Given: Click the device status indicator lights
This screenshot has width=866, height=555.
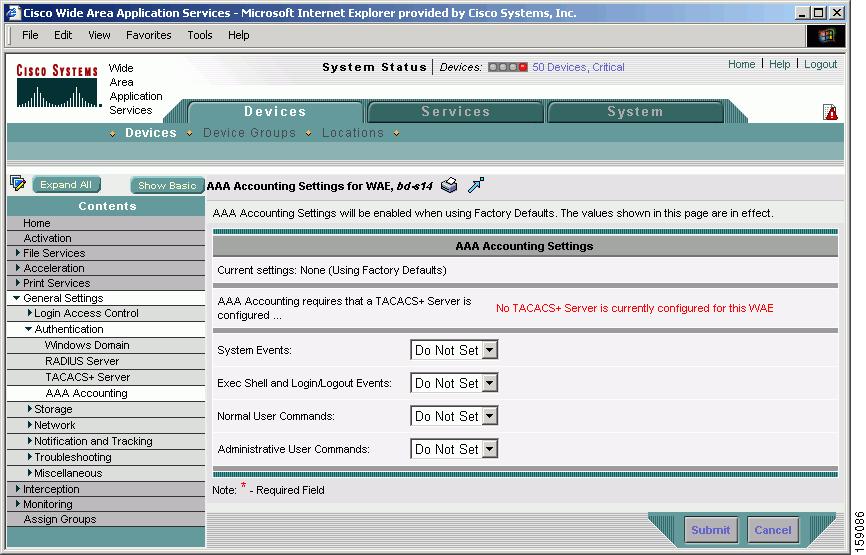Looking at the screenshot, I should pos(508,67).
